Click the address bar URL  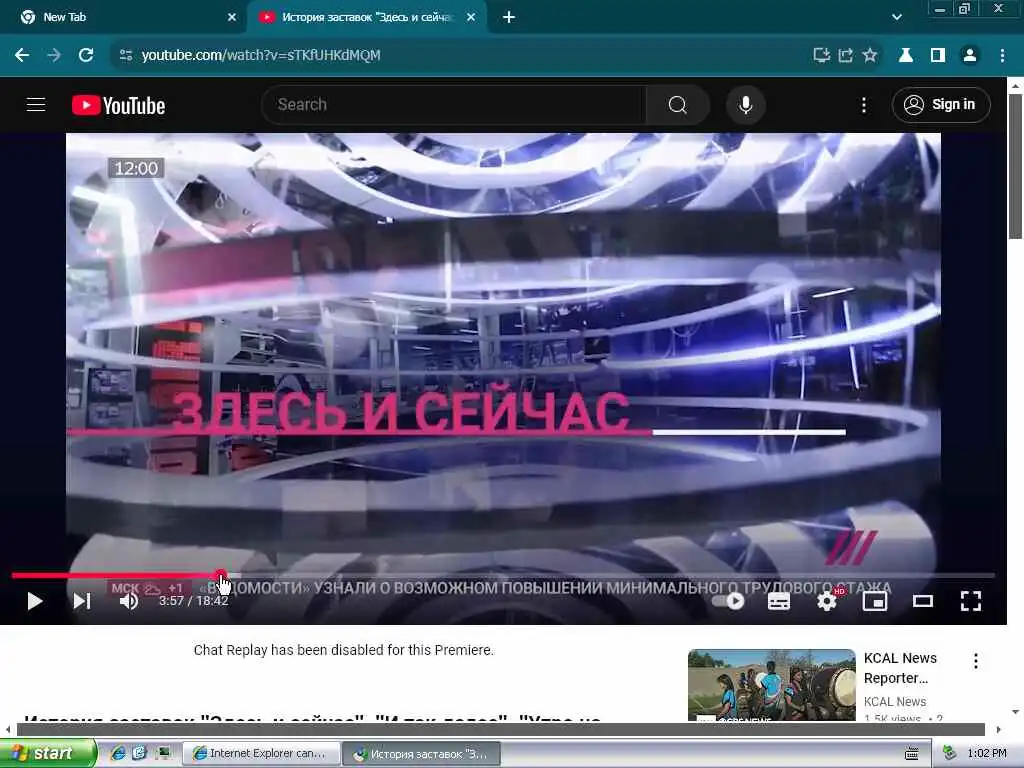tap(261, 55)
